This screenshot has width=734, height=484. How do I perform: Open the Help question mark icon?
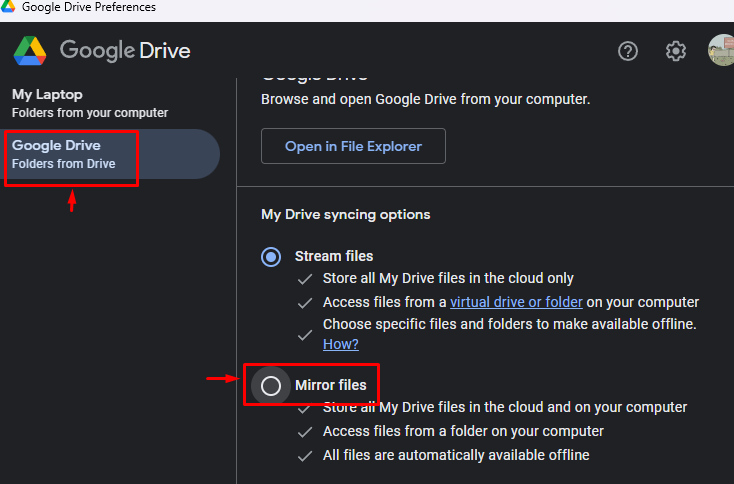628,51
